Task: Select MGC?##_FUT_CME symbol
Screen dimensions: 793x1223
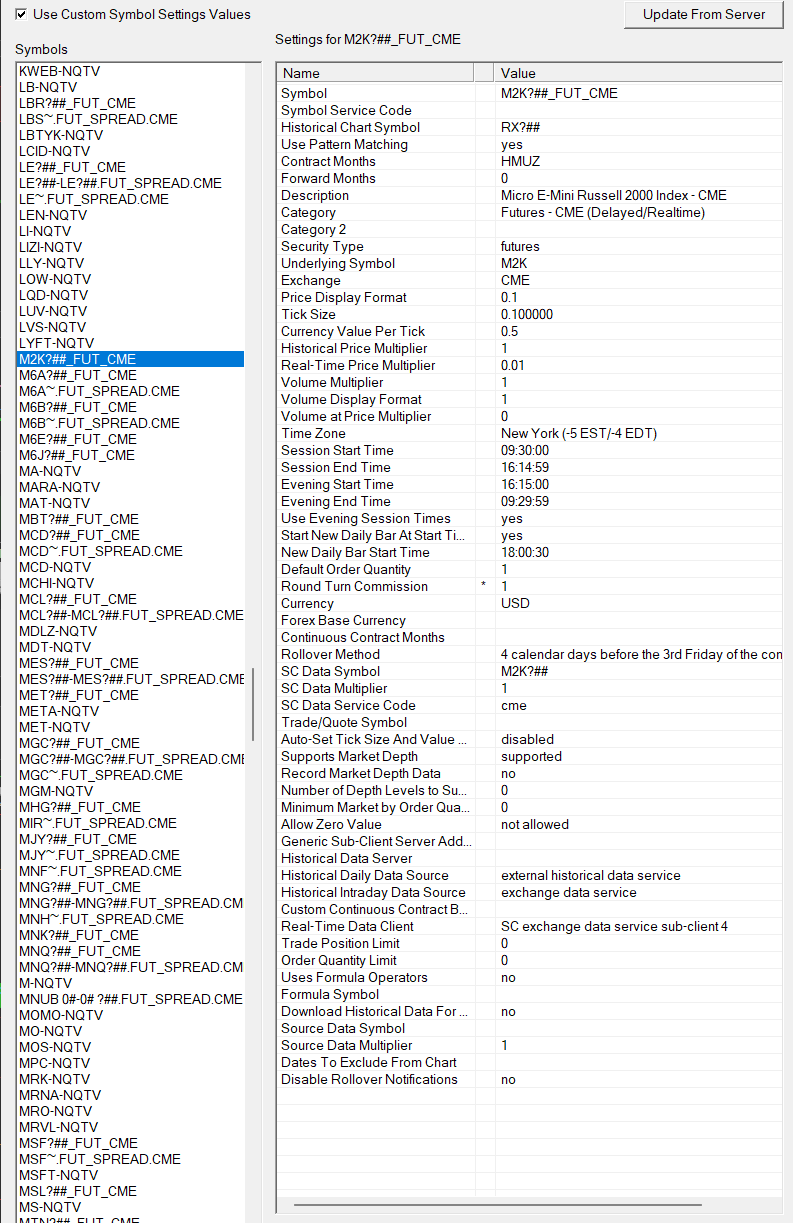Action: pyautogui.click(x=79, y=743)
